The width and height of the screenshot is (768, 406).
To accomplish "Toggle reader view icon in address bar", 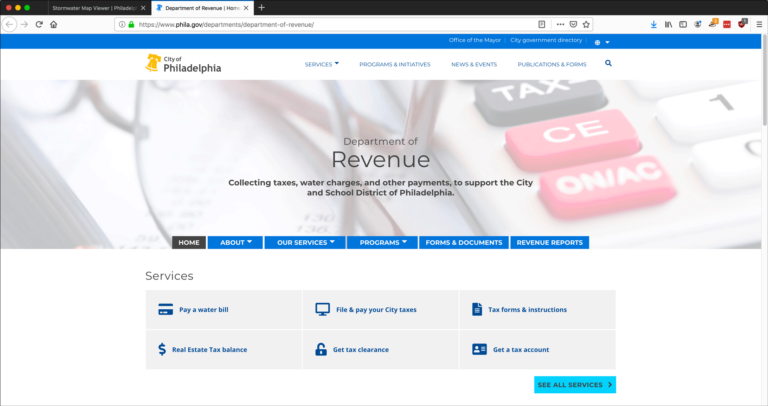I will click(542, 24).
